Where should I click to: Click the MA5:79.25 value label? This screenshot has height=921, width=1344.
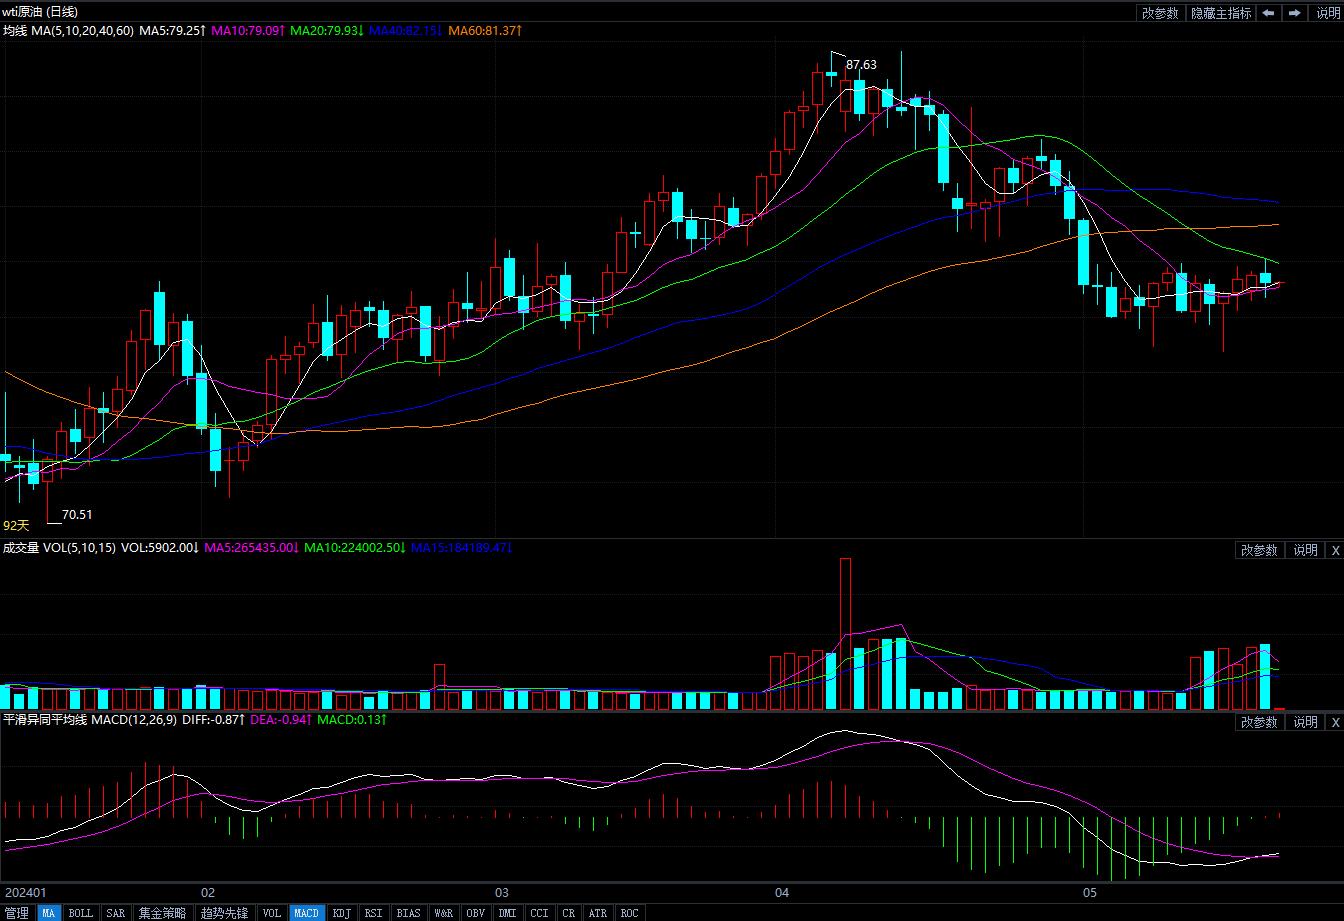173,31
